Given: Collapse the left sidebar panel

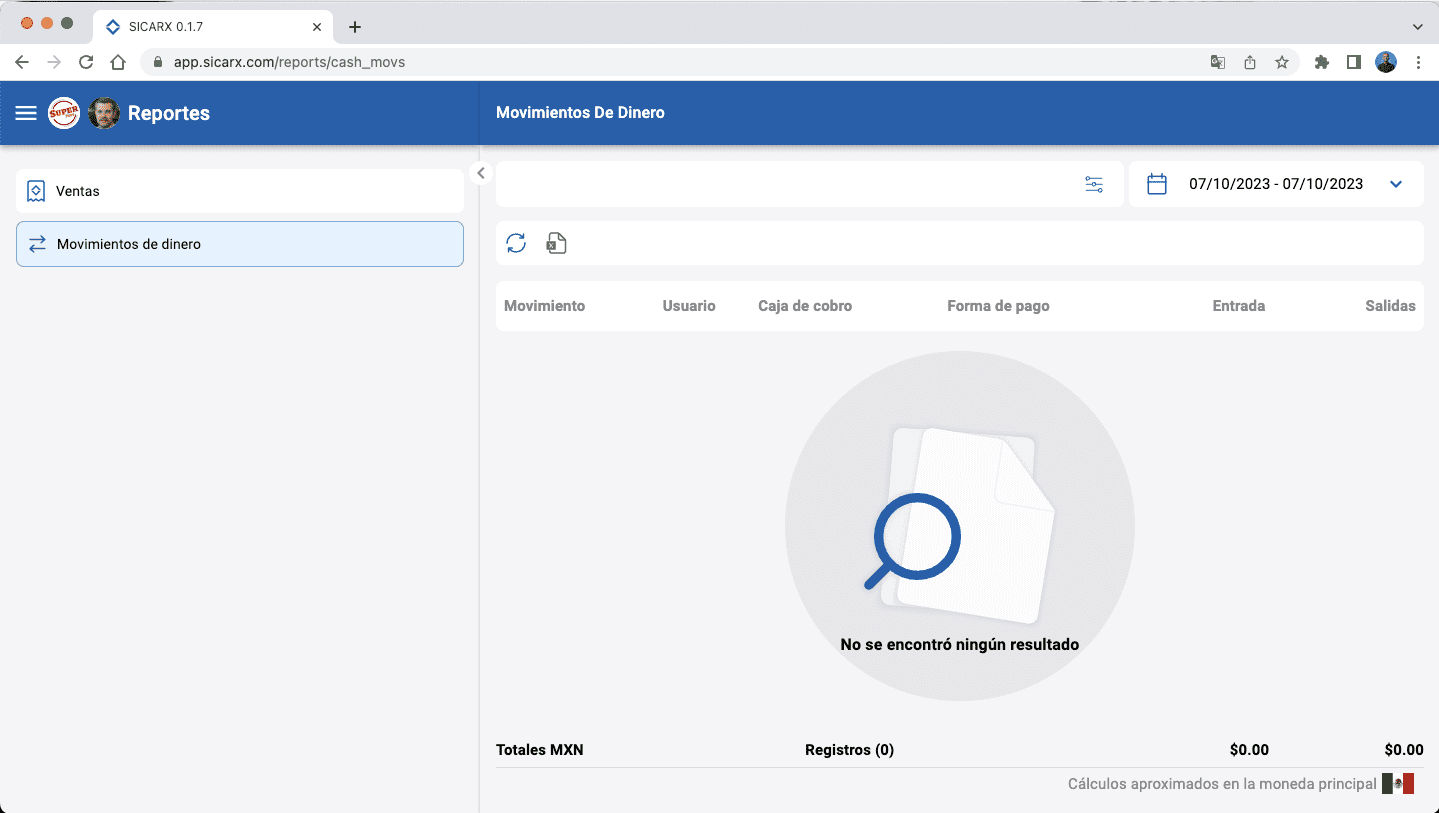Looking at the screenshot, I should click(481, 173).
